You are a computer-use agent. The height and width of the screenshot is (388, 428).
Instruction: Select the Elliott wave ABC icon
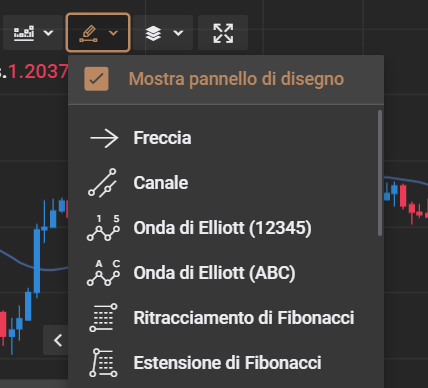click(x=103, y=273)
